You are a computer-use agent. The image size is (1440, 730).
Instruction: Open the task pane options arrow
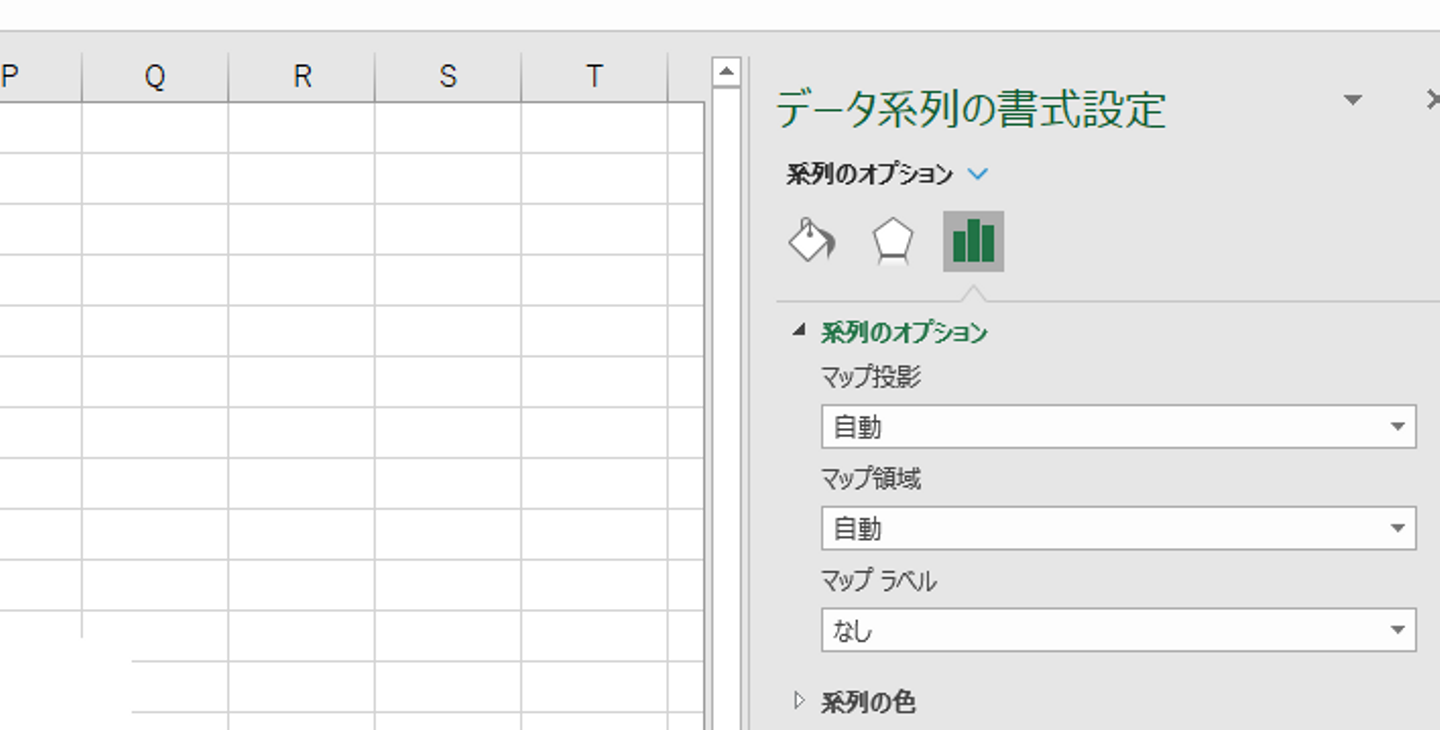tap(1352, 100)
